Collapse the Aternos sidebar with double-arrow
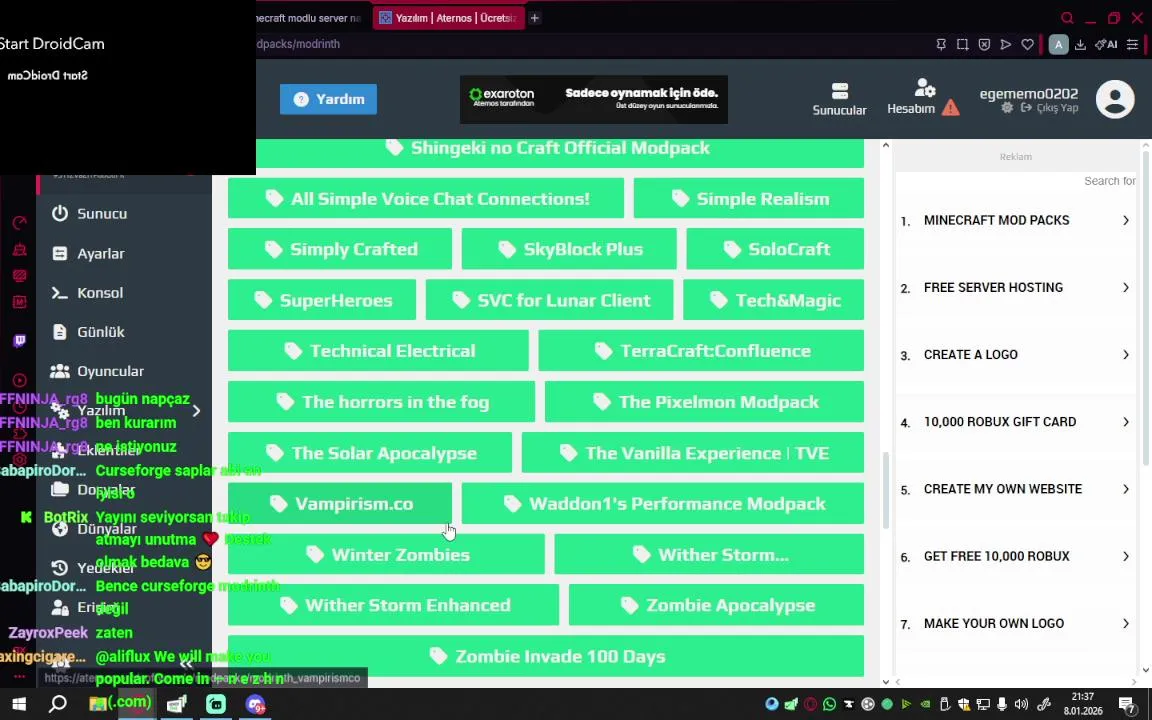Image resolution: width=1152 pixels, height=720 pixels. [186, 663]
